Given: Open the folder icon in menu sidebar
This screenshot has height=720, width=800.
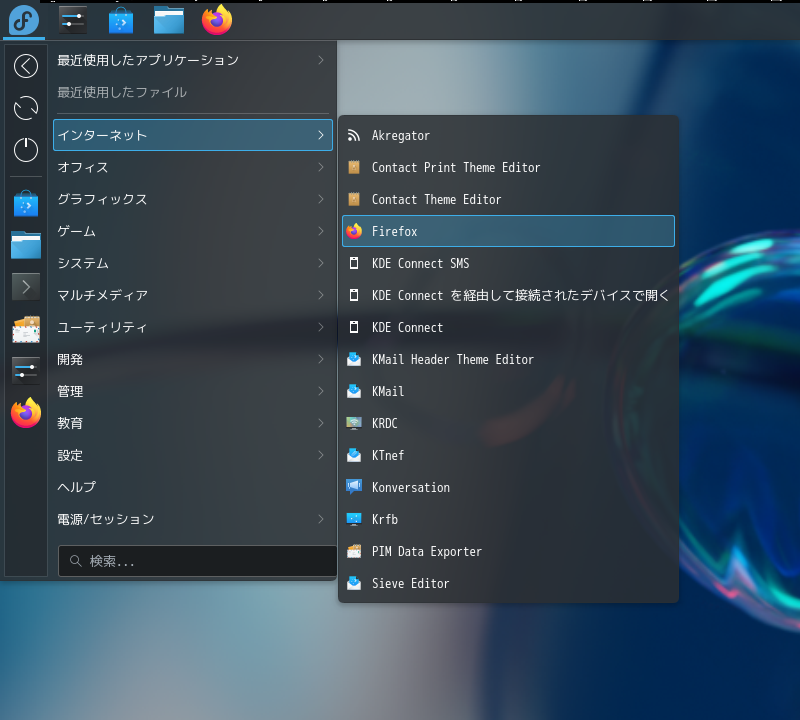Looking at the screenshot, I should pos(26,245).
